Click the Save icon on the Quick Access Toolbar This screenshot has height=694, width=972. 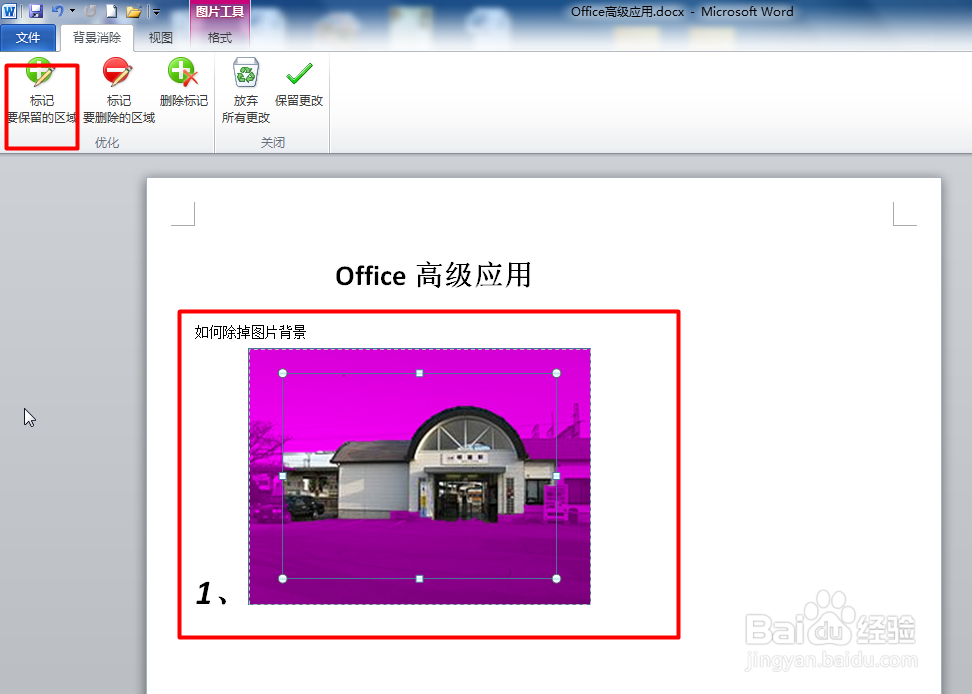click(37, 9)
